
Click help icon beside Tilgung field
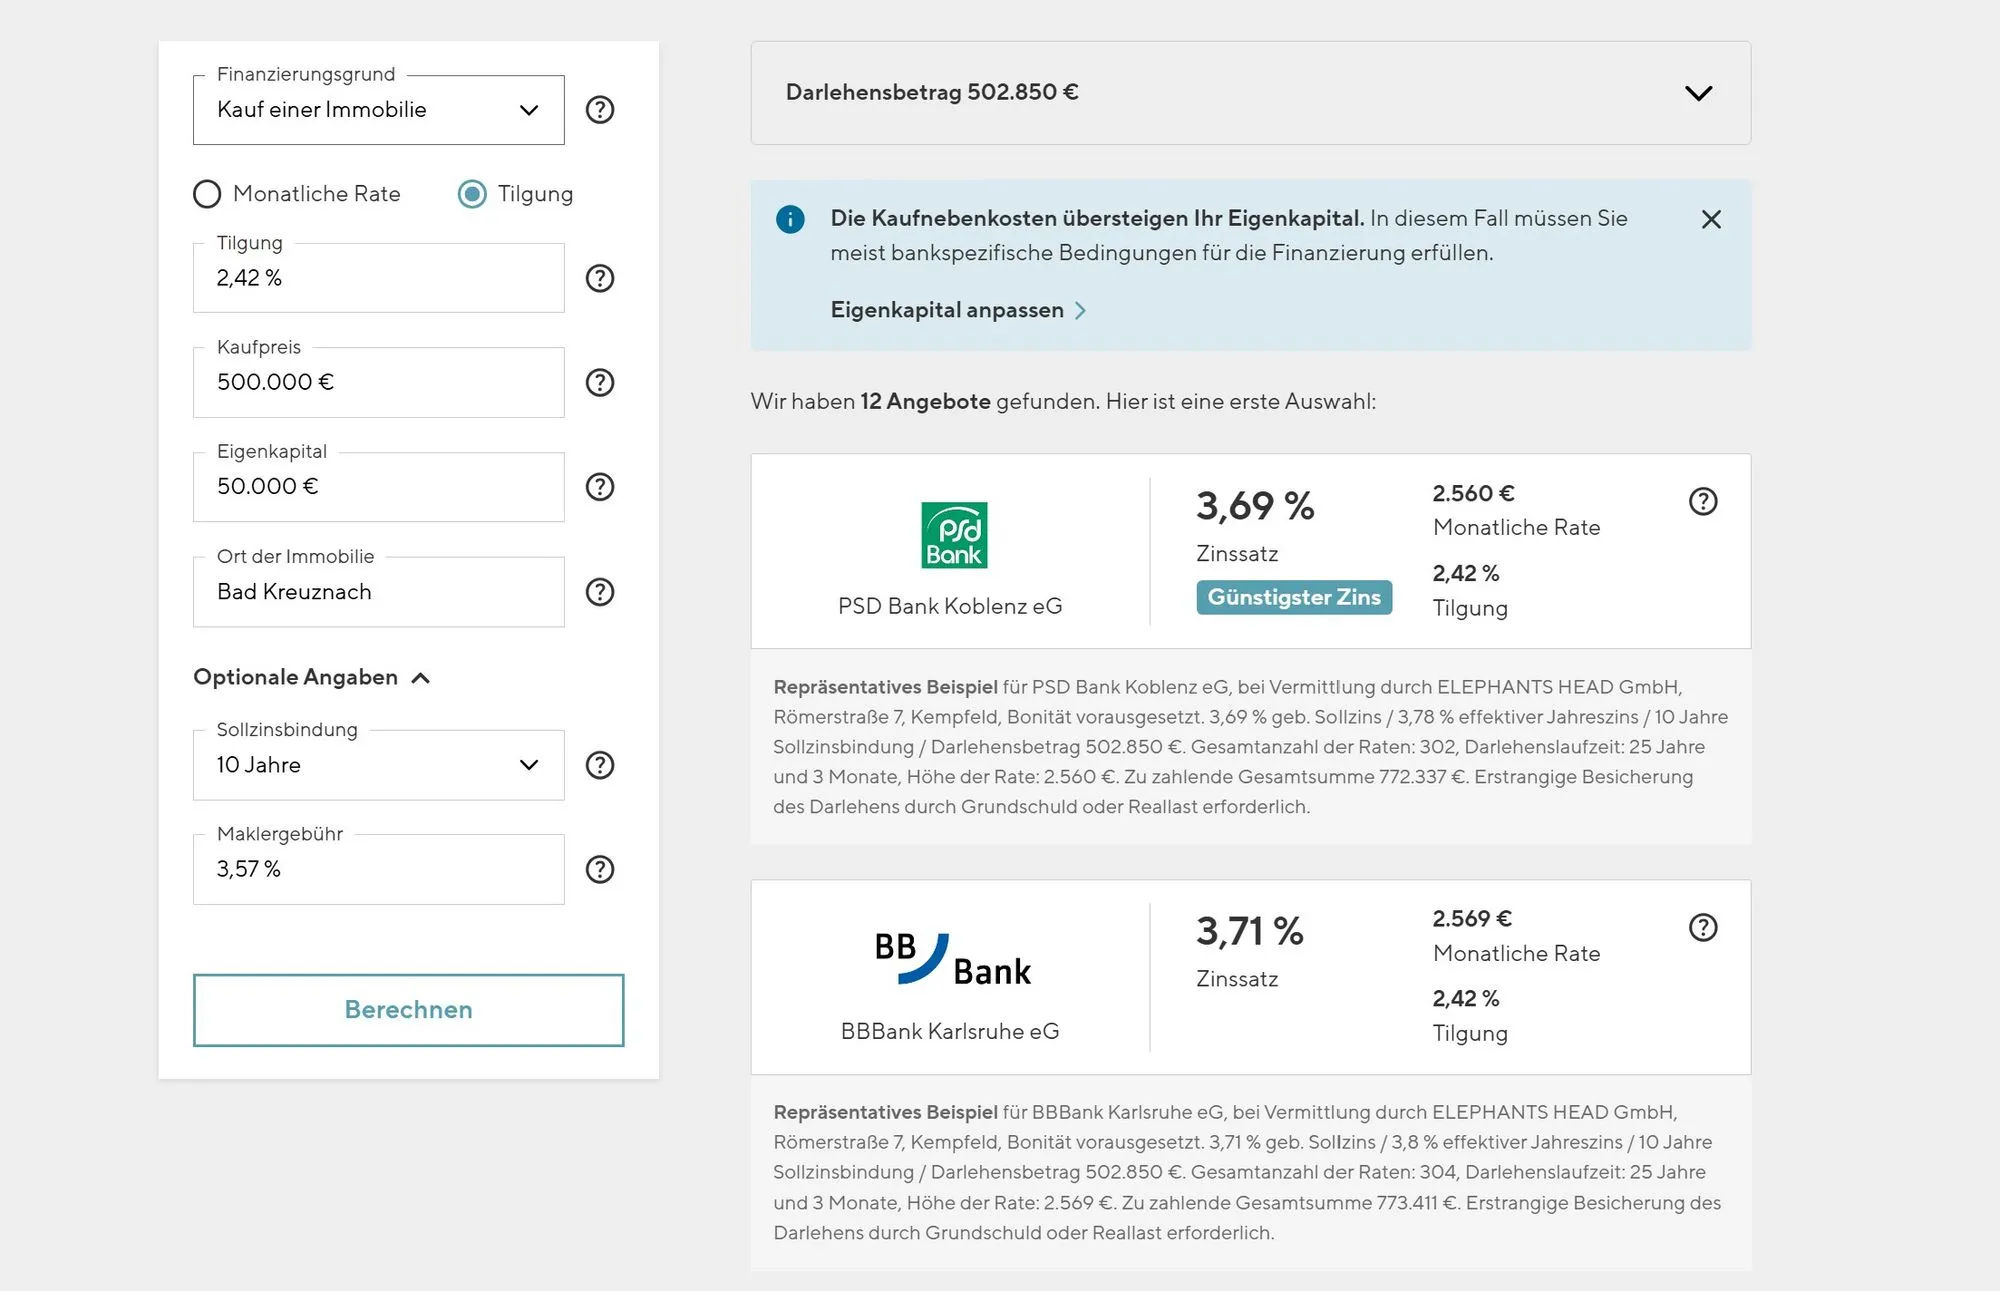click(599, 278)
